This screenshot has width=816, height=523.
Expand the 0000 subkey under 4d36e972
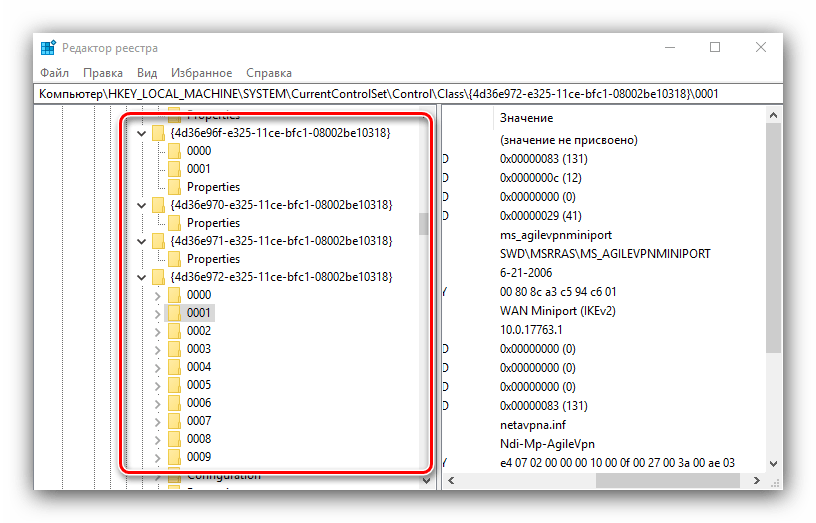coord(157,295)
